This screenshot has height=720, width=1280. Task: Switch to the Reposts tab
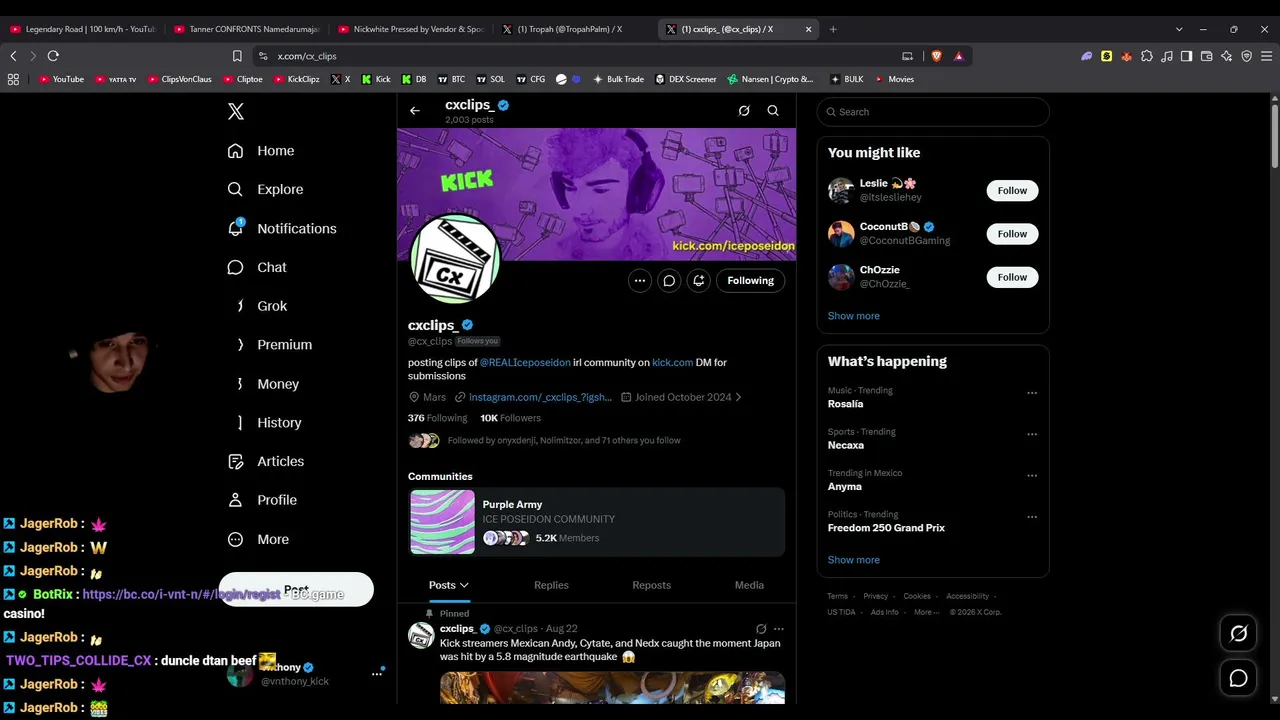(651, 585)
